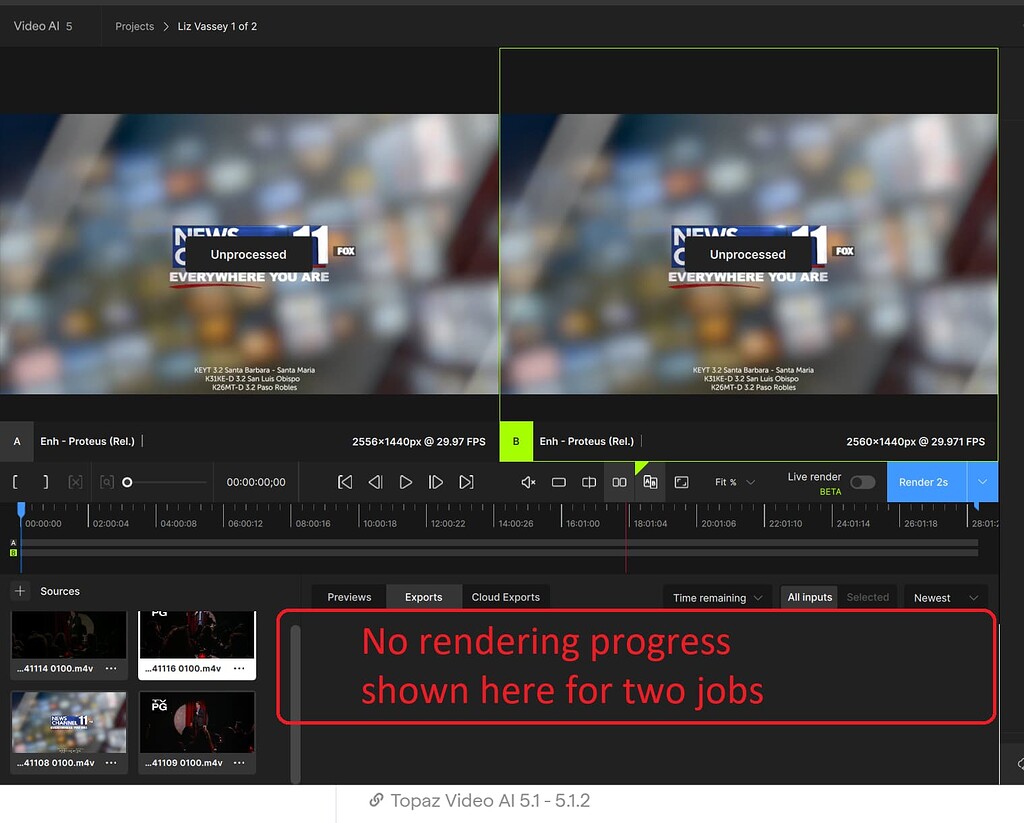1024x823 pixels.
Task: Switch to the Cloud Exports tab
Action: [x=506, y=595]
